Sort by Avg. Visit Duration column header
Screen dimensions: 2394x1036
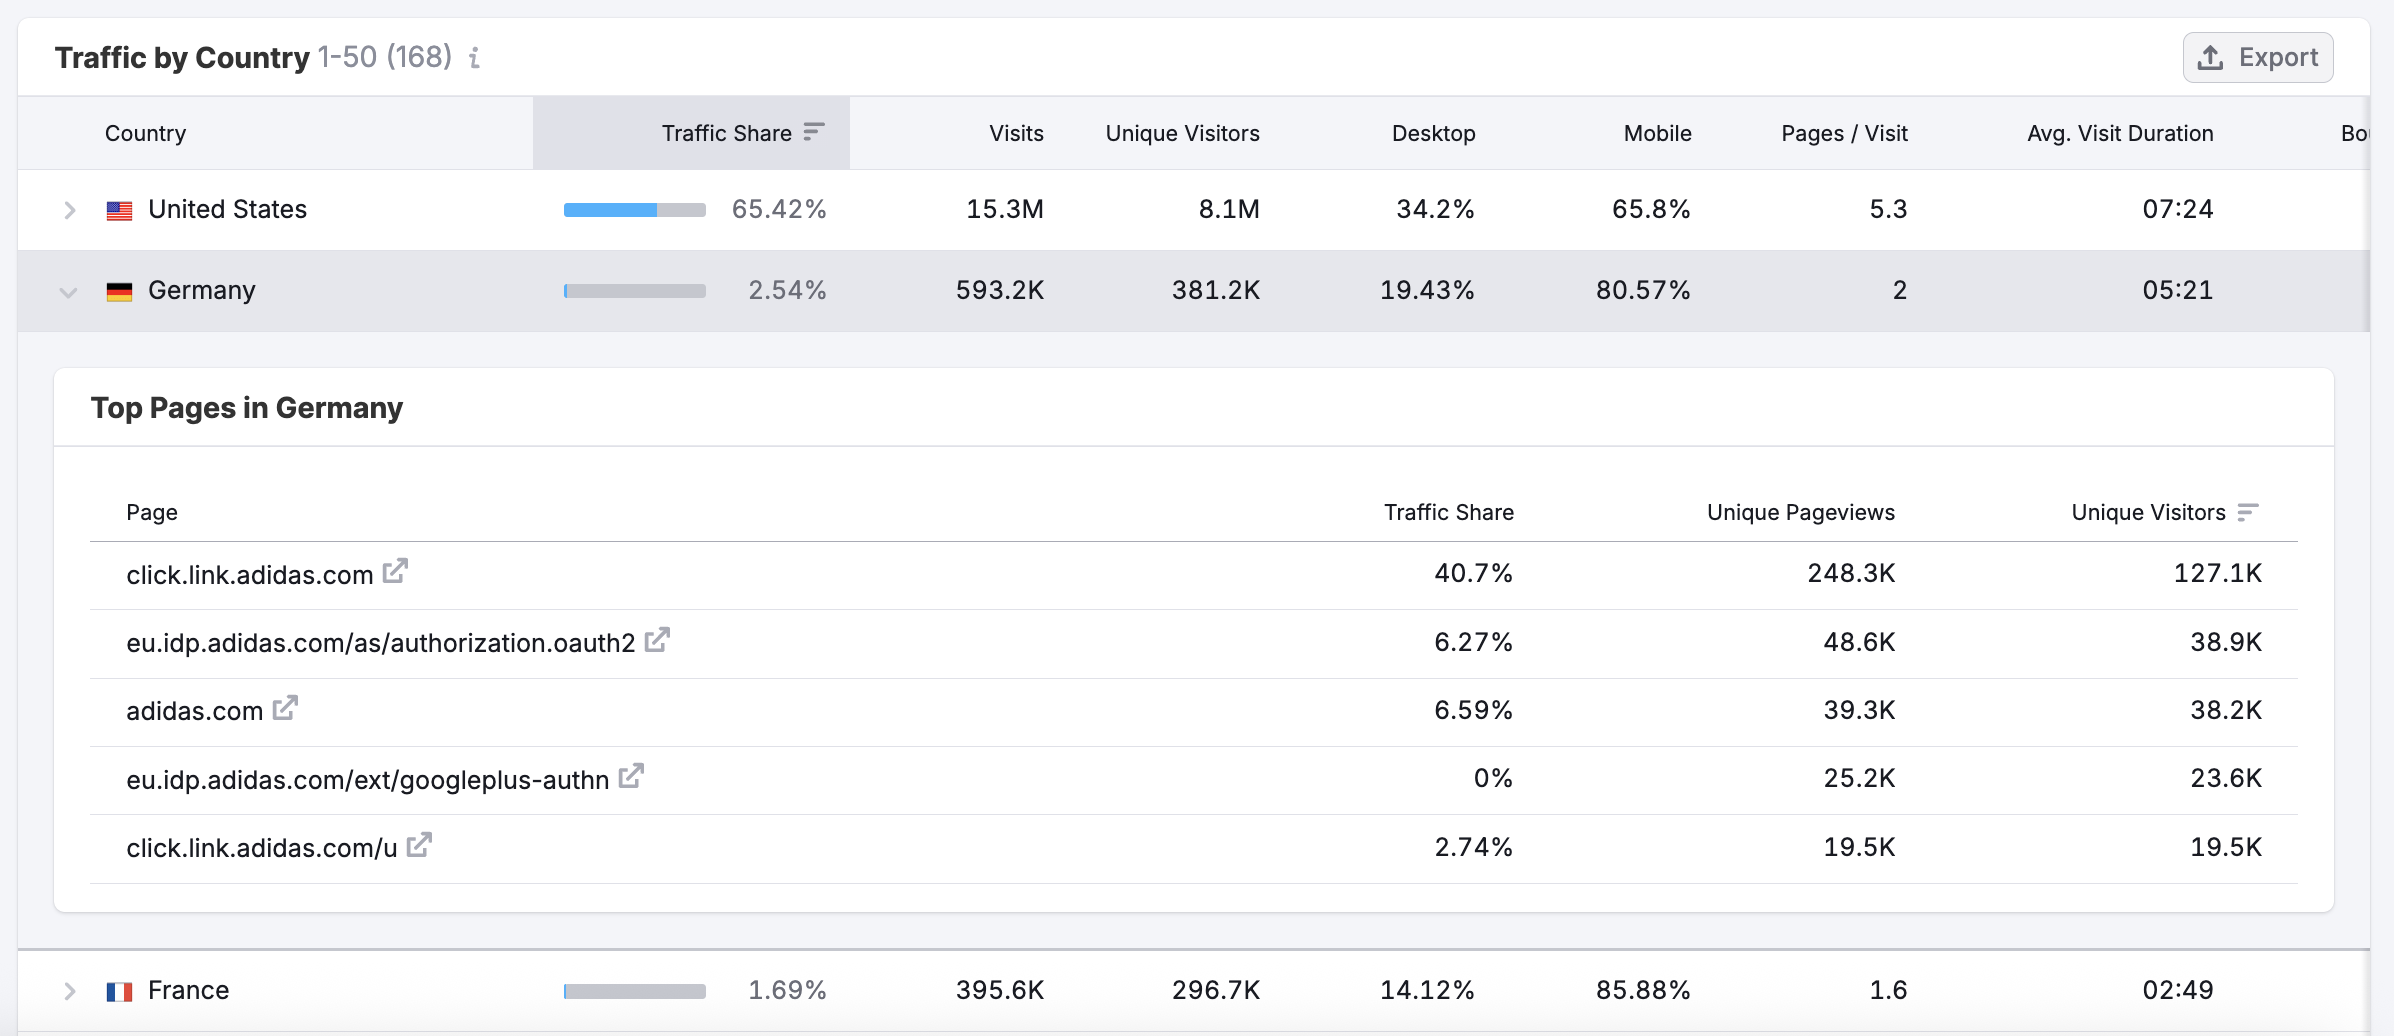click(2120, 133)
